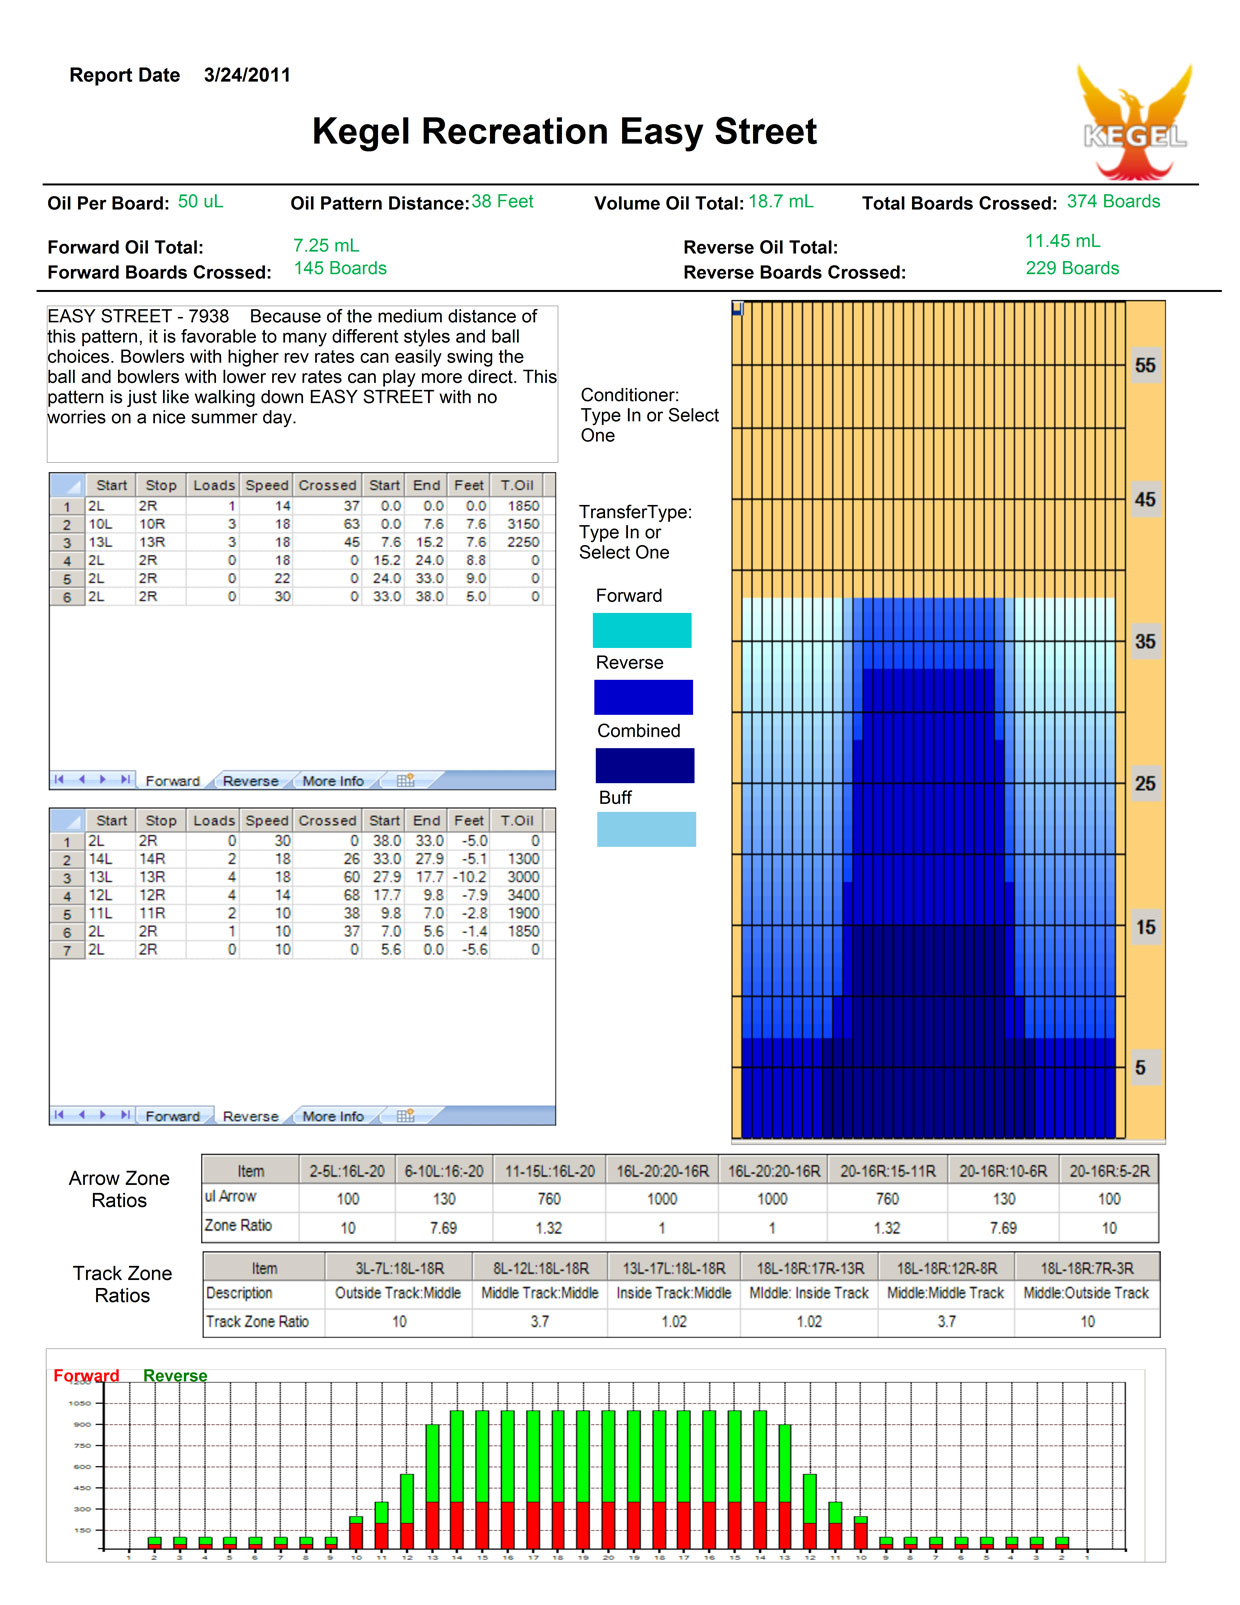
Task: Select Forward tab in the lower table
Action: (172, 1116)
